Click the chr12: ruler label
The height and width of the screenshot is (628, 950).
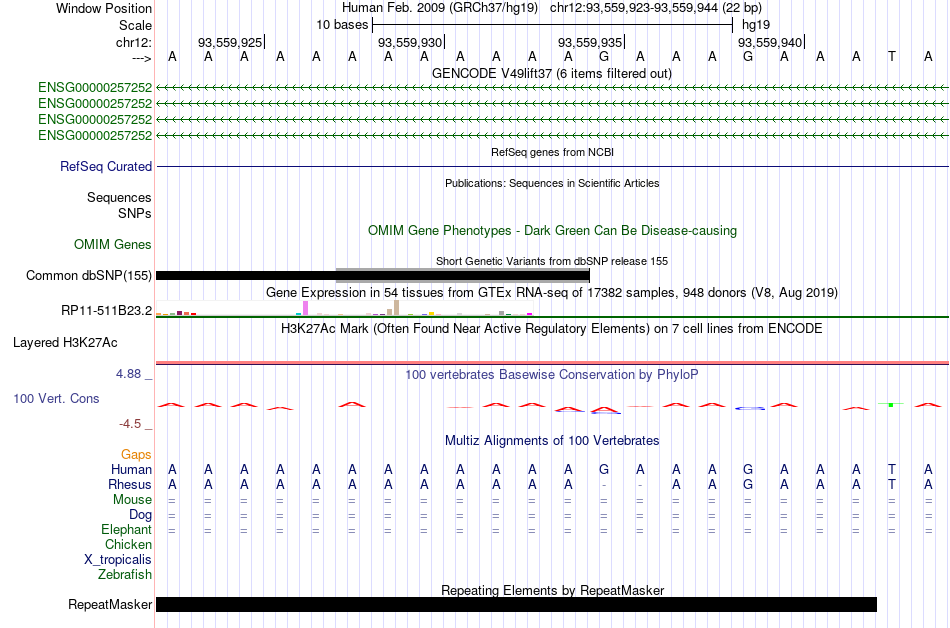[133, 42]
